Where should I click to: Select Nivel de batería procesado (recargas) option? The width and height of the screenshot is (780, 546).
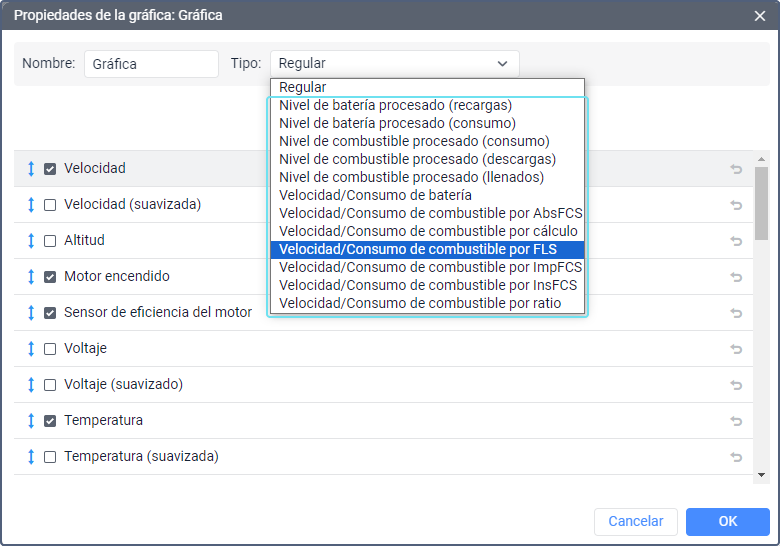[395, 105]
